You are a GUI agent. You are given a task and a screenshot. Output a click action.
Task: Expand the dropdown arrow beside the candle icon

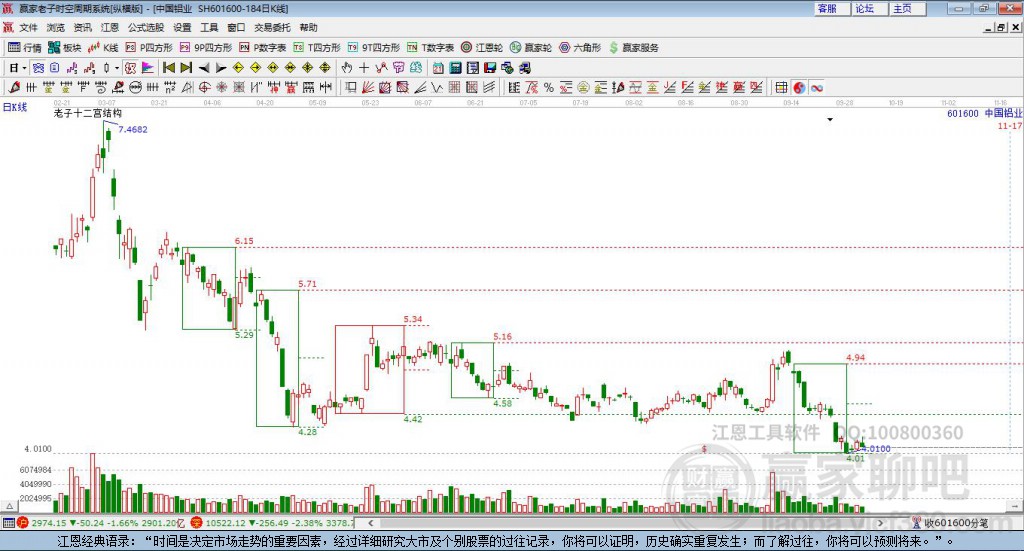tap(117, 68)
